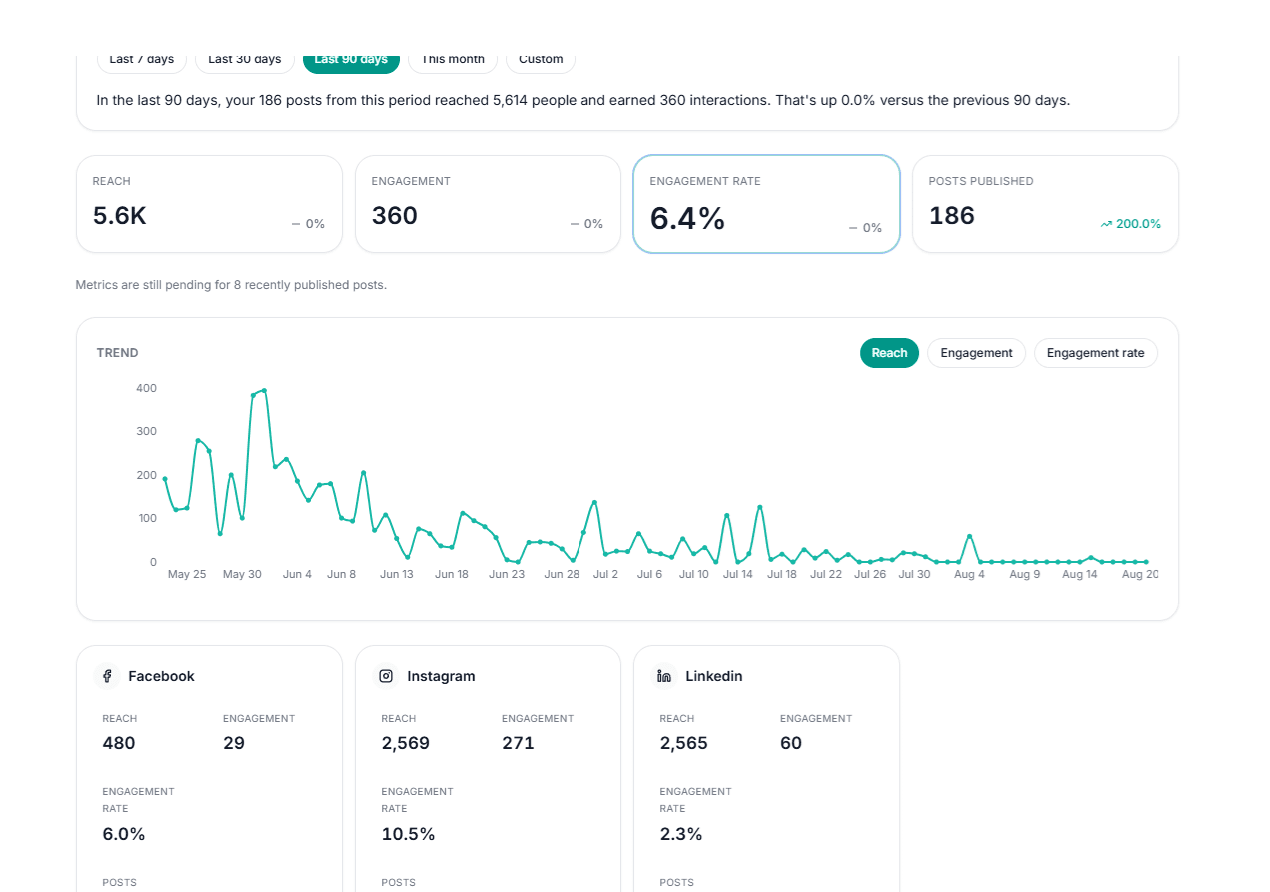Click the Facebook platform icon
This screenshot has height=892, width=1270.
(x=107, y=676)
